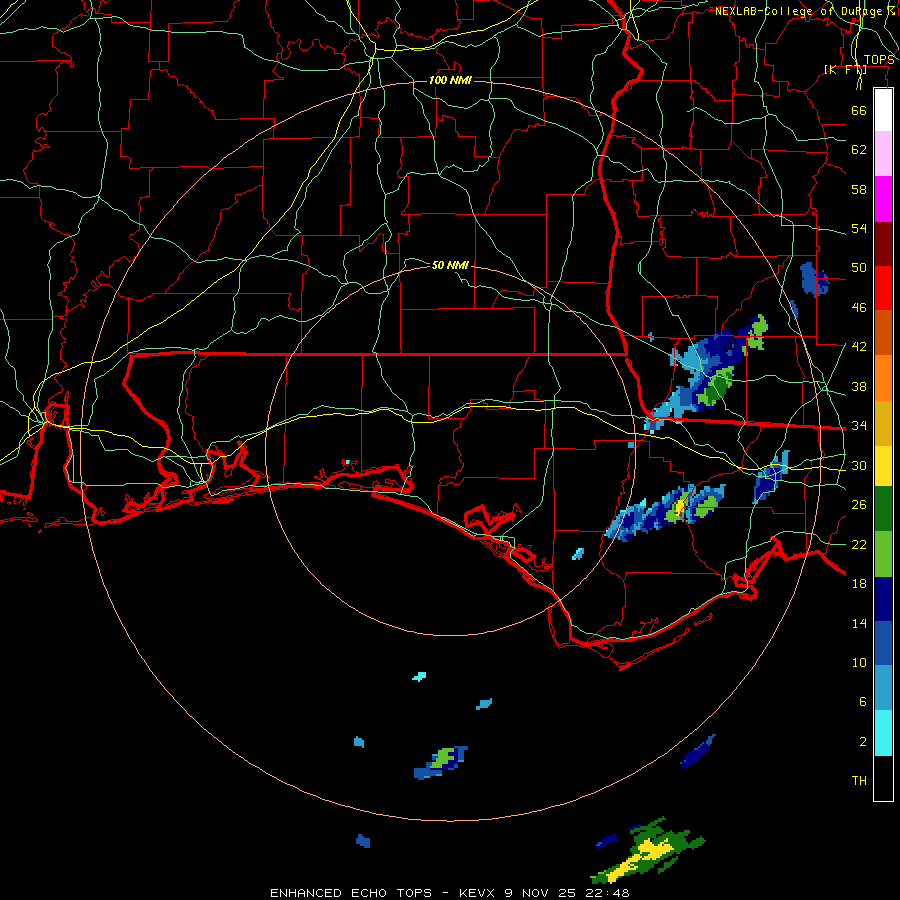The image size is (900, 900).
Task: Click the "26" legend value
Action: pos(859,505)
